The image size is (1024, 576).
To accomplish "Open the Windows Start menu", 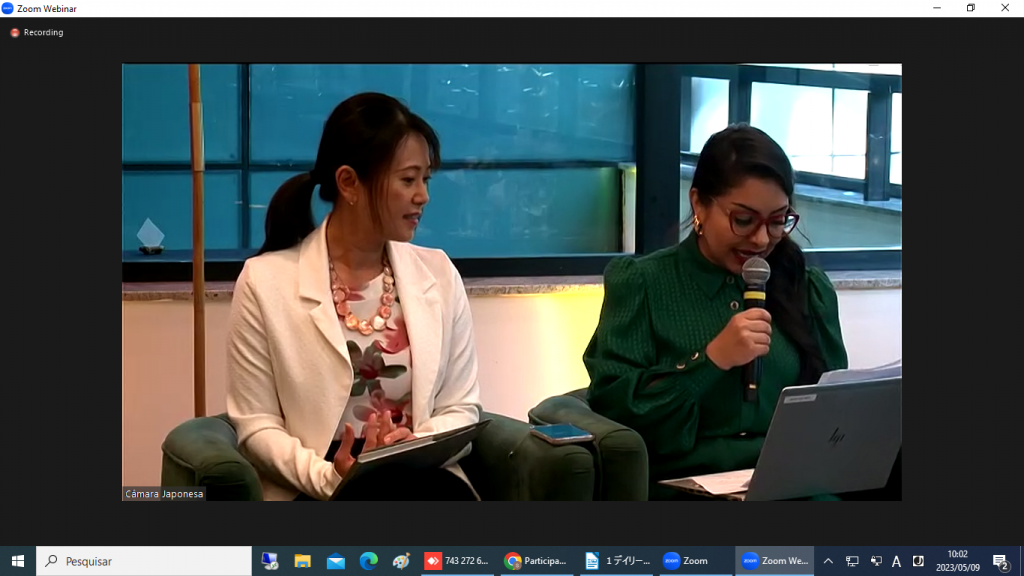I will coord(17,561).
